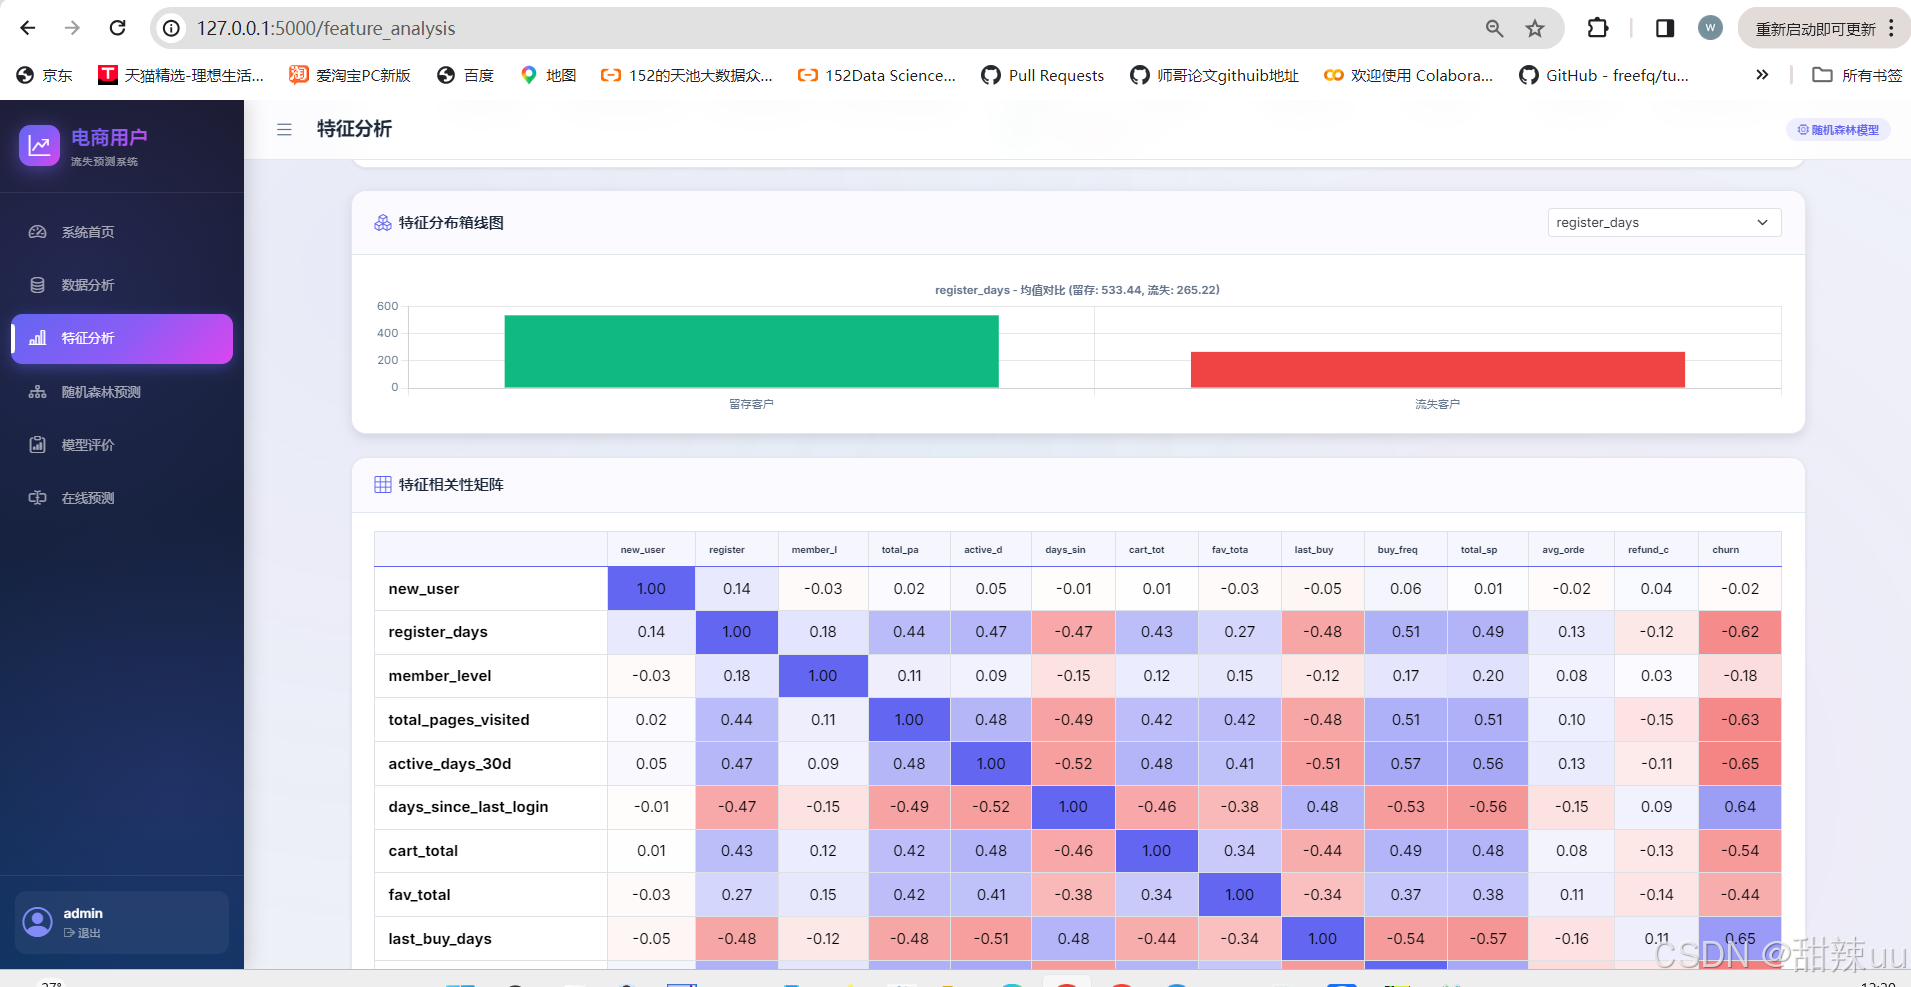Go to 在线预测 in sidebar
This screenshot has width=1911, height=987.
pos(122,498)
